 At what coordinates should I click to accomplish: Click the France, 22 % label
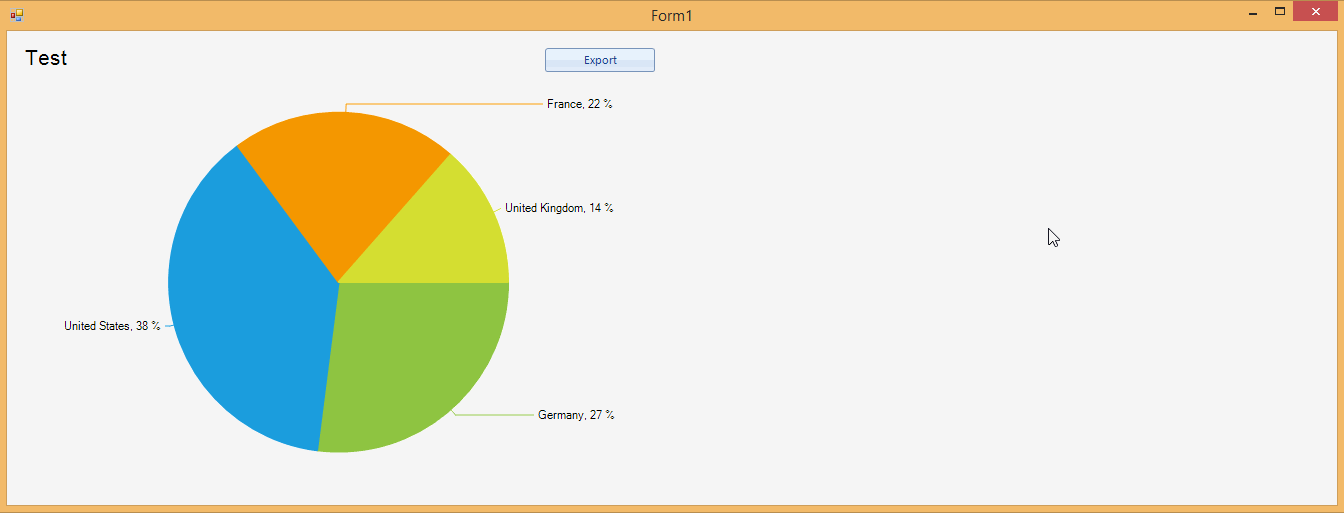[x=580, y=104]
